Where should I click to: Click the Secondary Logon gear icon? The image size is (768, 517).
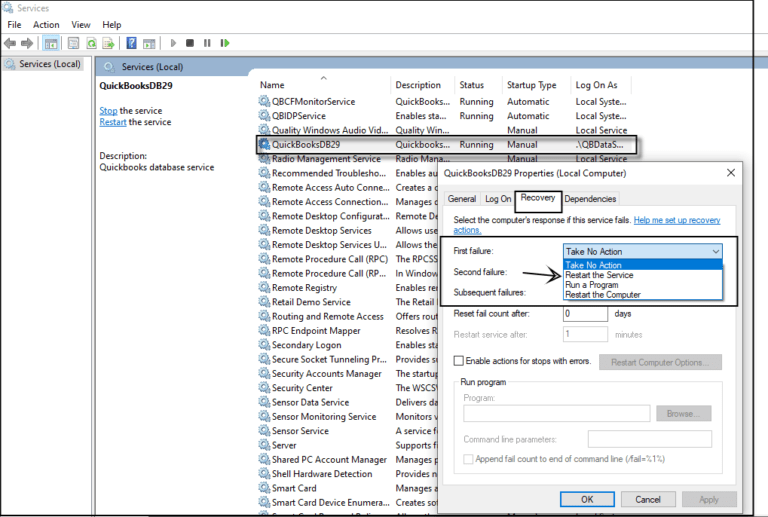264,345
